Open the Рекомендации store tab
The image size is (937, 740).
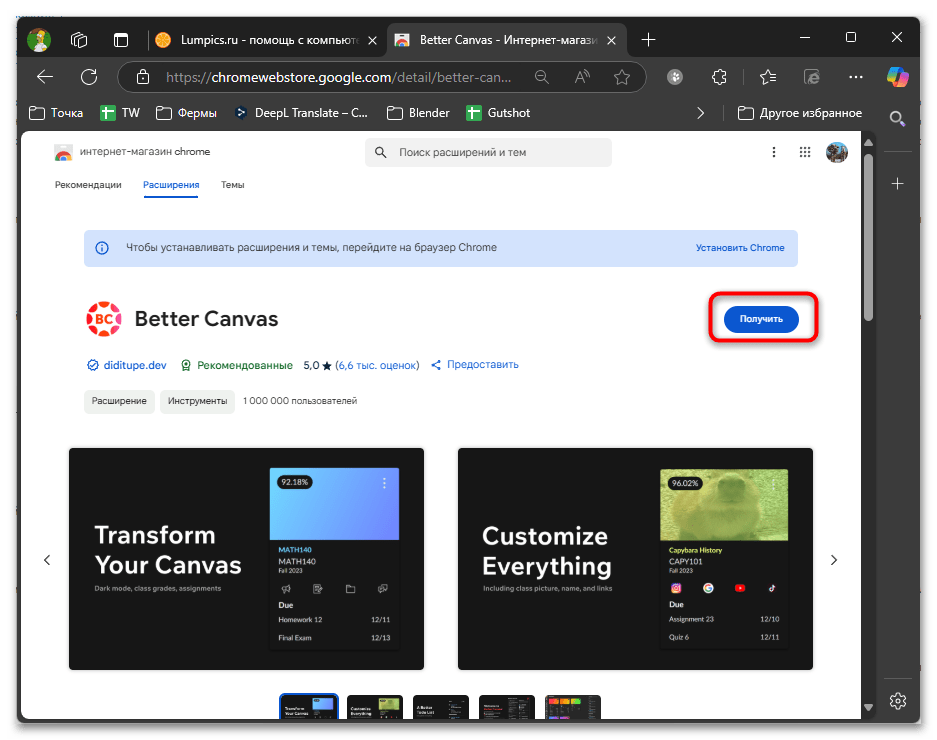pyautogui.click(x=88, y=185)
